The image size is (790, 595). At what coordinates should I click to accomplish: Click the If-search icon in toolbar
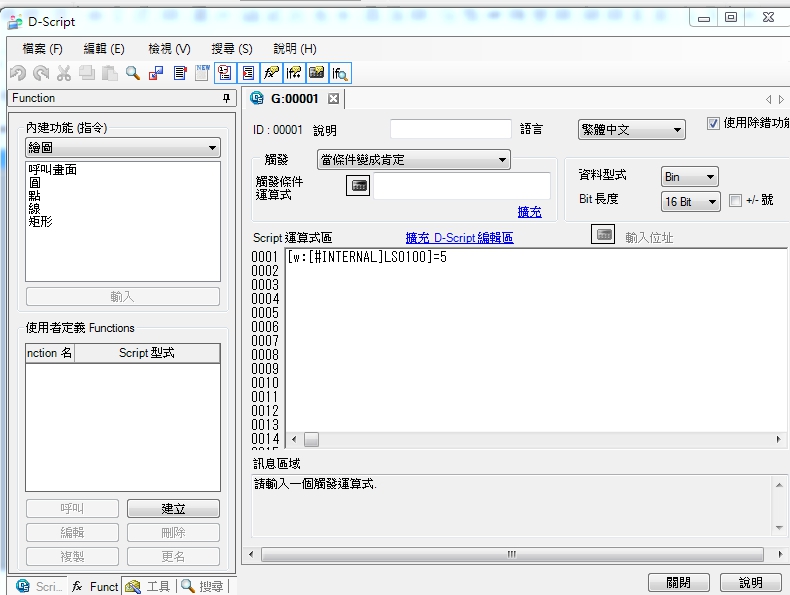point(340,73)
